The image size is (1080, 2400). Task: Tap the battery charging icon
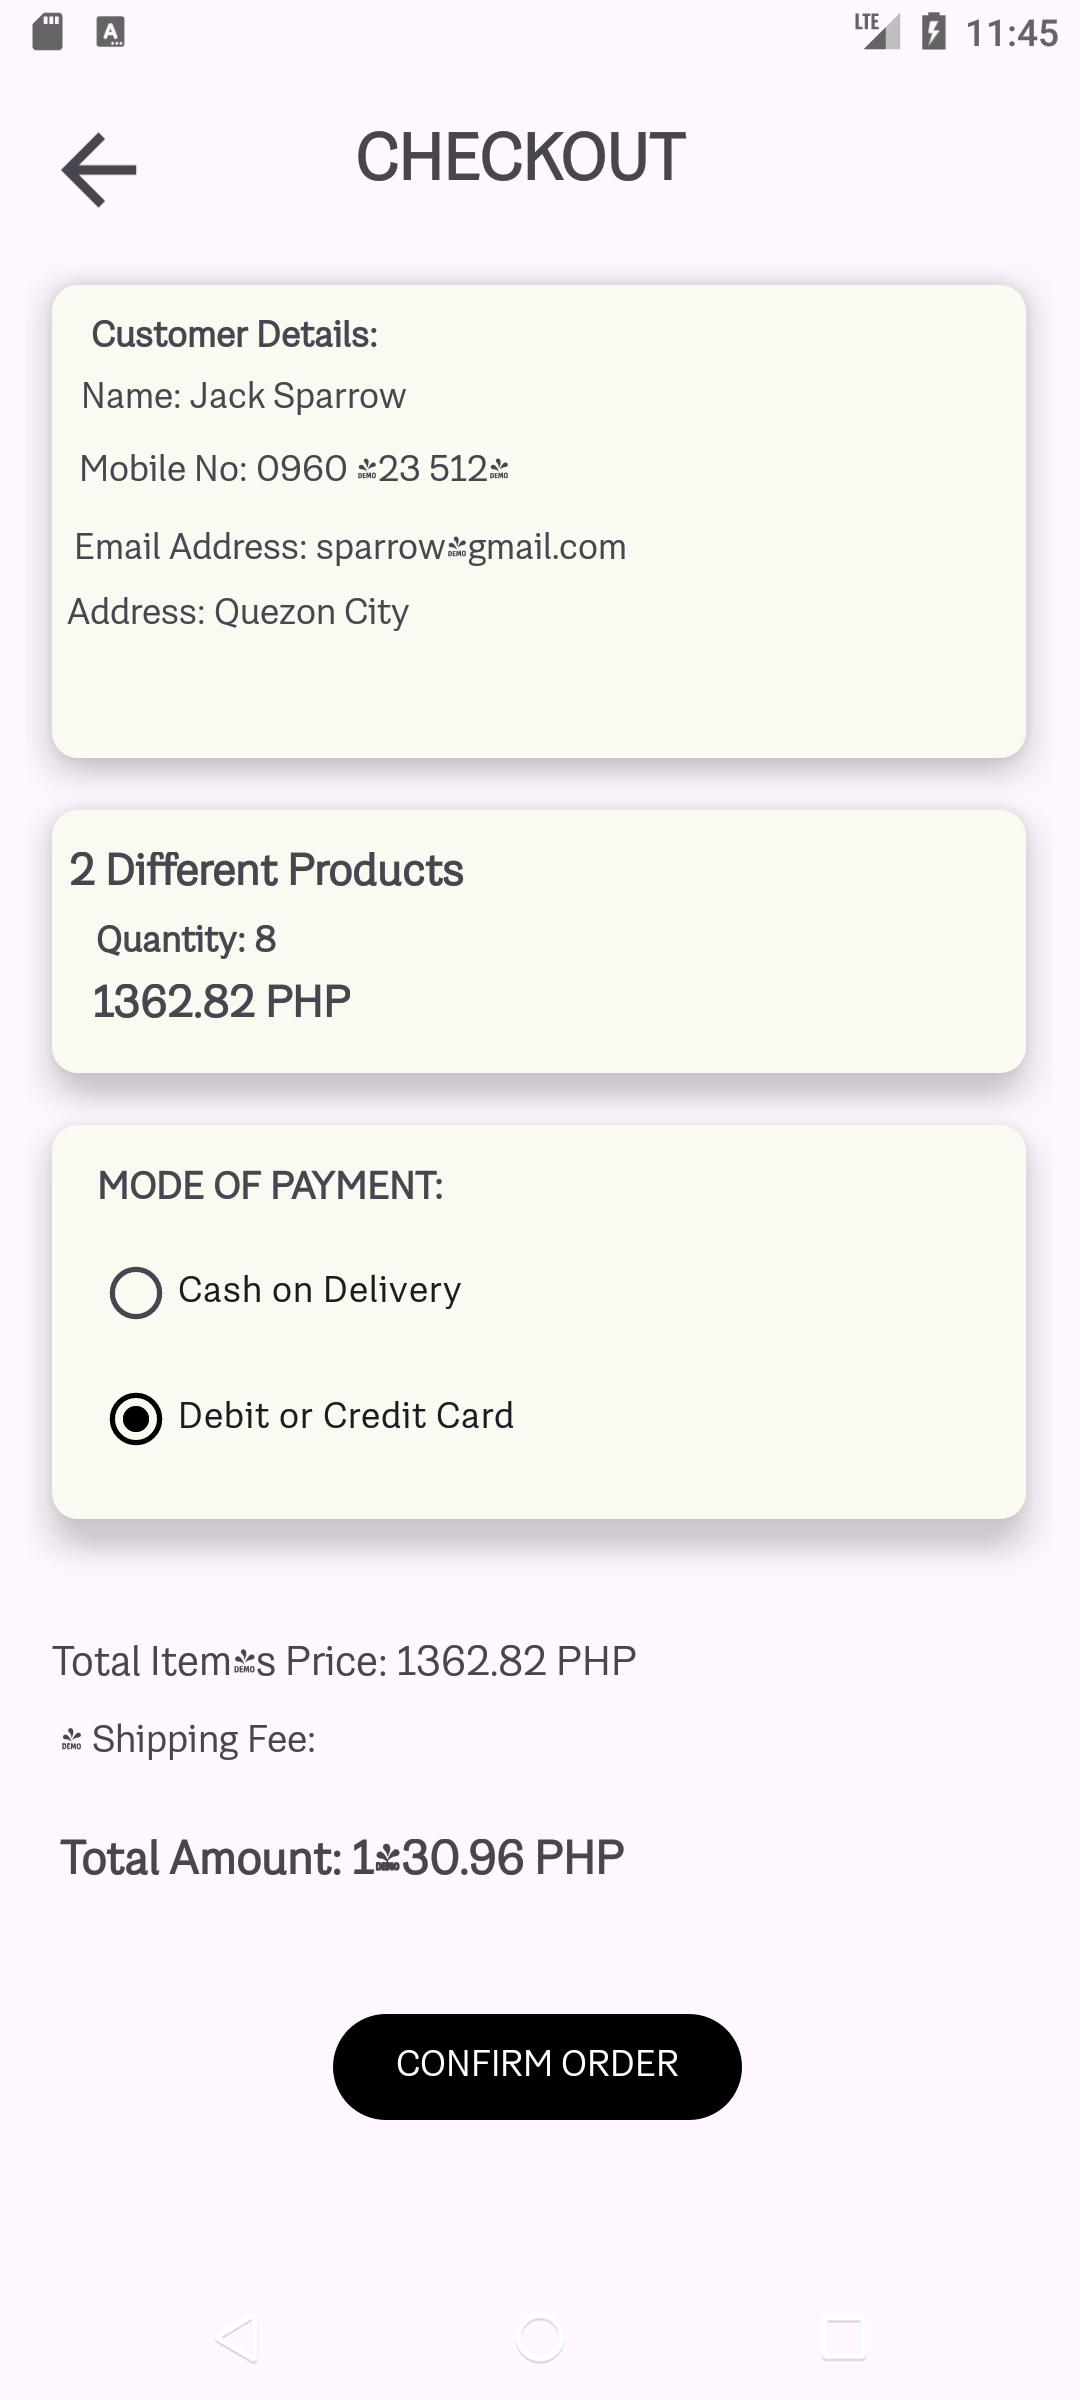933,32
